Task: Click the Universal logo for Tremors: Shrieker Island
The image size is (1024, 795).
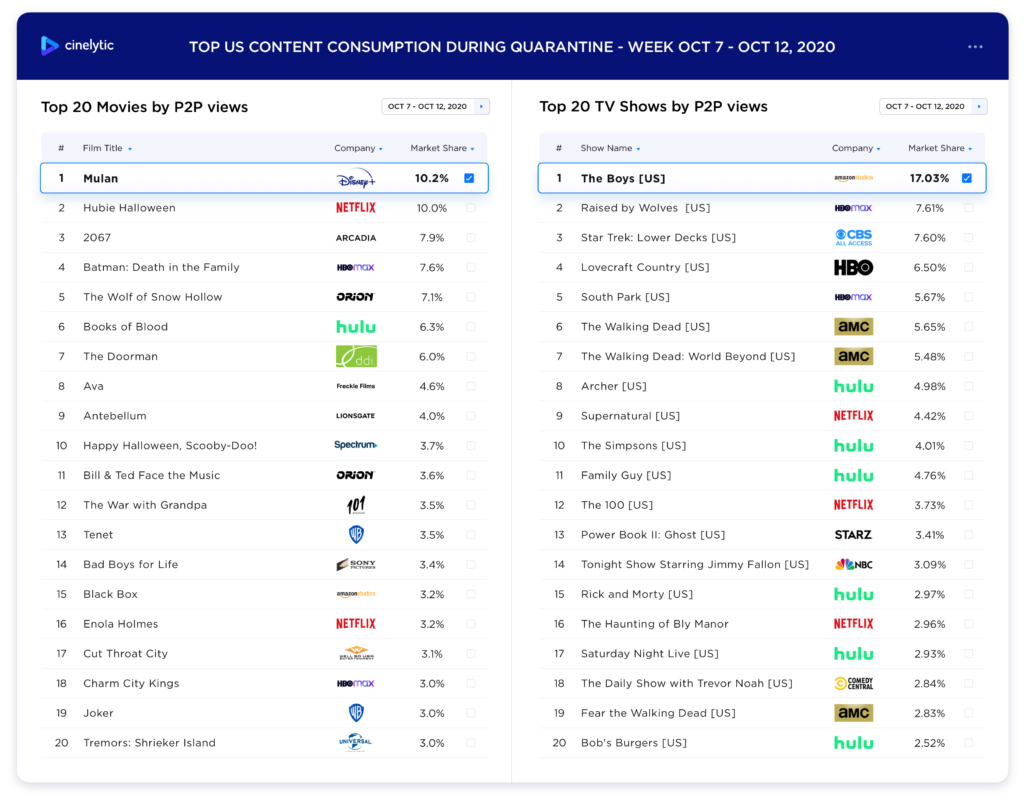Action: pyautogui.click(x=356, y=743)
